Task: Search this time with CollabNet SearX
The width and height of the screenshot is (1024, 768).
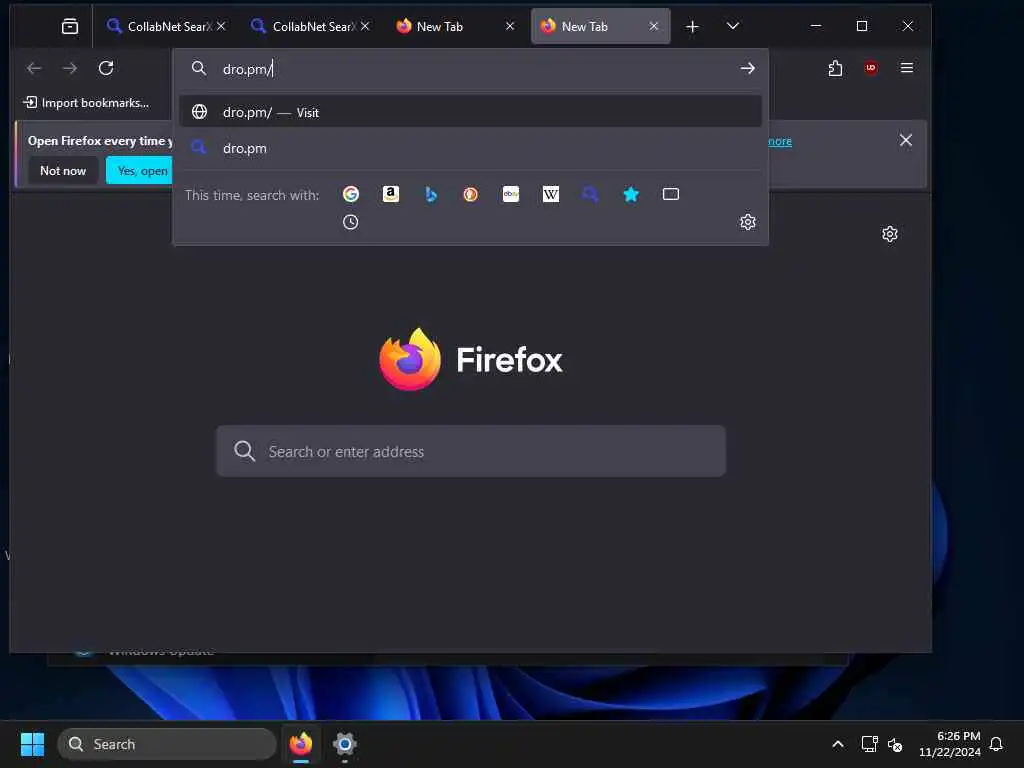Action: pyautogui.click(x=590, y=194)
